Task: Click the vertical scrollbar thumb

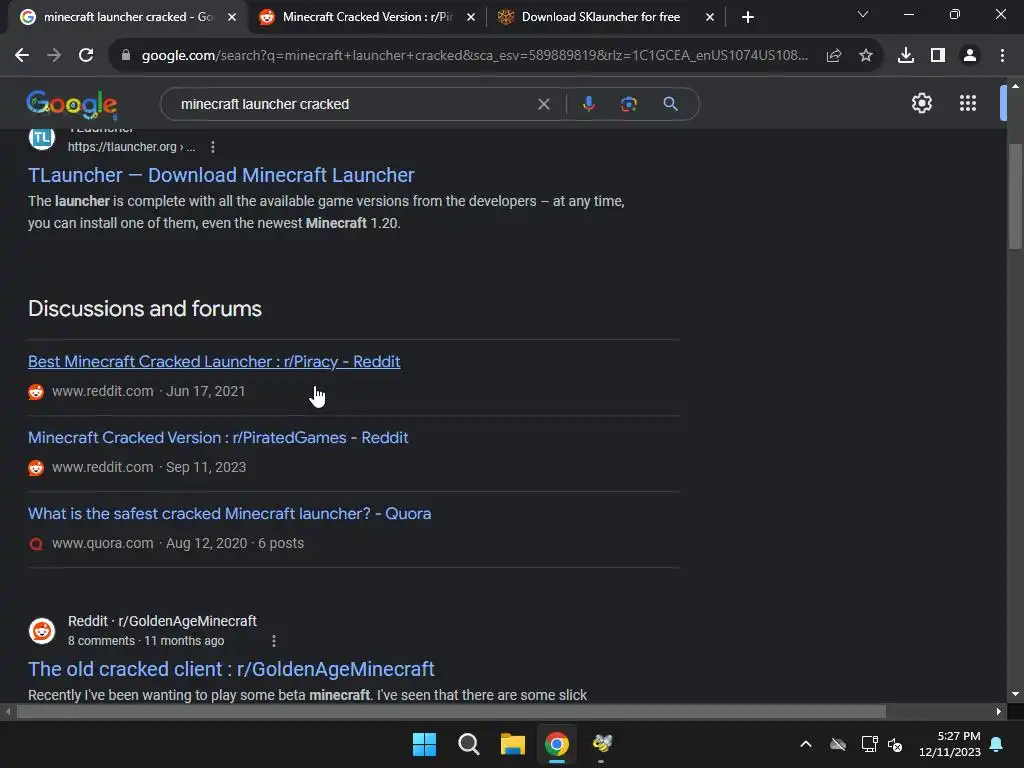Action: [1014, 196]
